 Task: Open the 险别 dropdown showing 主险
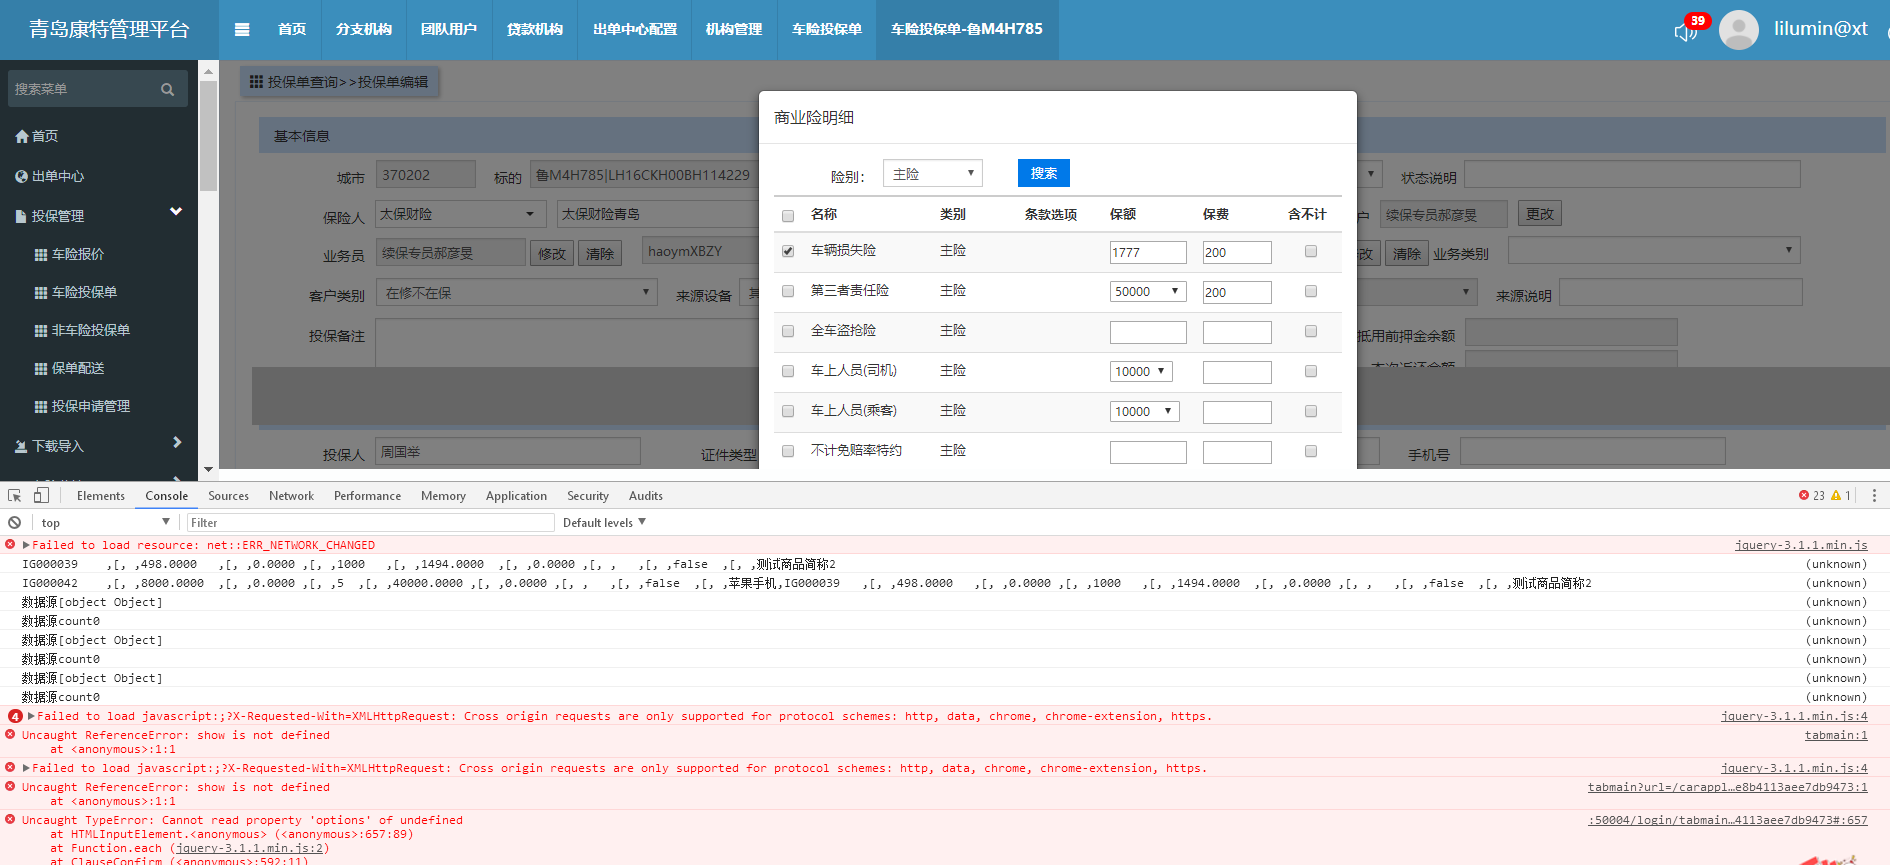[932, 174]
